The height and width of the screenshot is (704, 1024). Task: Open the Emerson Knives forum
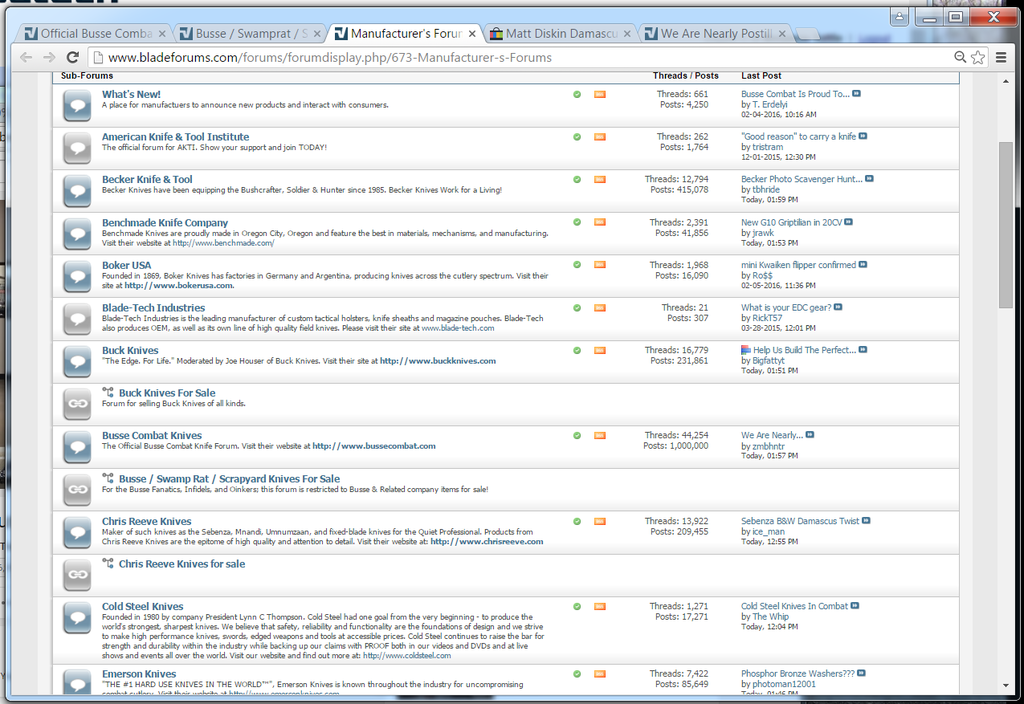(139, 674)
